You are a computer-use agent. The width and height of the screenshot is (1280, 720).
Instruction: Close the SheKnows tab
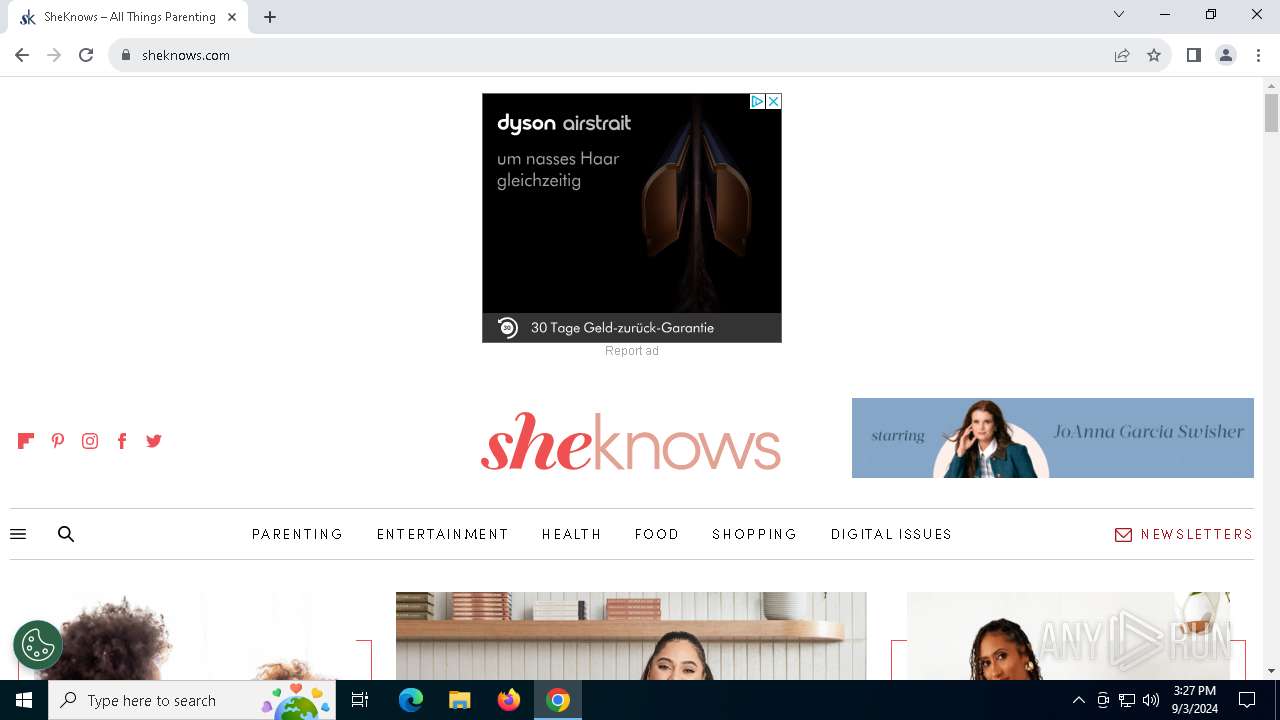[x=232, y=17]
